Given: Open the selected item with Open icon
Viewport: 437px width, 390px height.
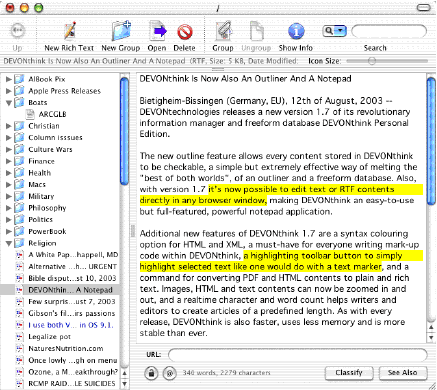Looking at the screenshot, I should (x=157, y=31).
